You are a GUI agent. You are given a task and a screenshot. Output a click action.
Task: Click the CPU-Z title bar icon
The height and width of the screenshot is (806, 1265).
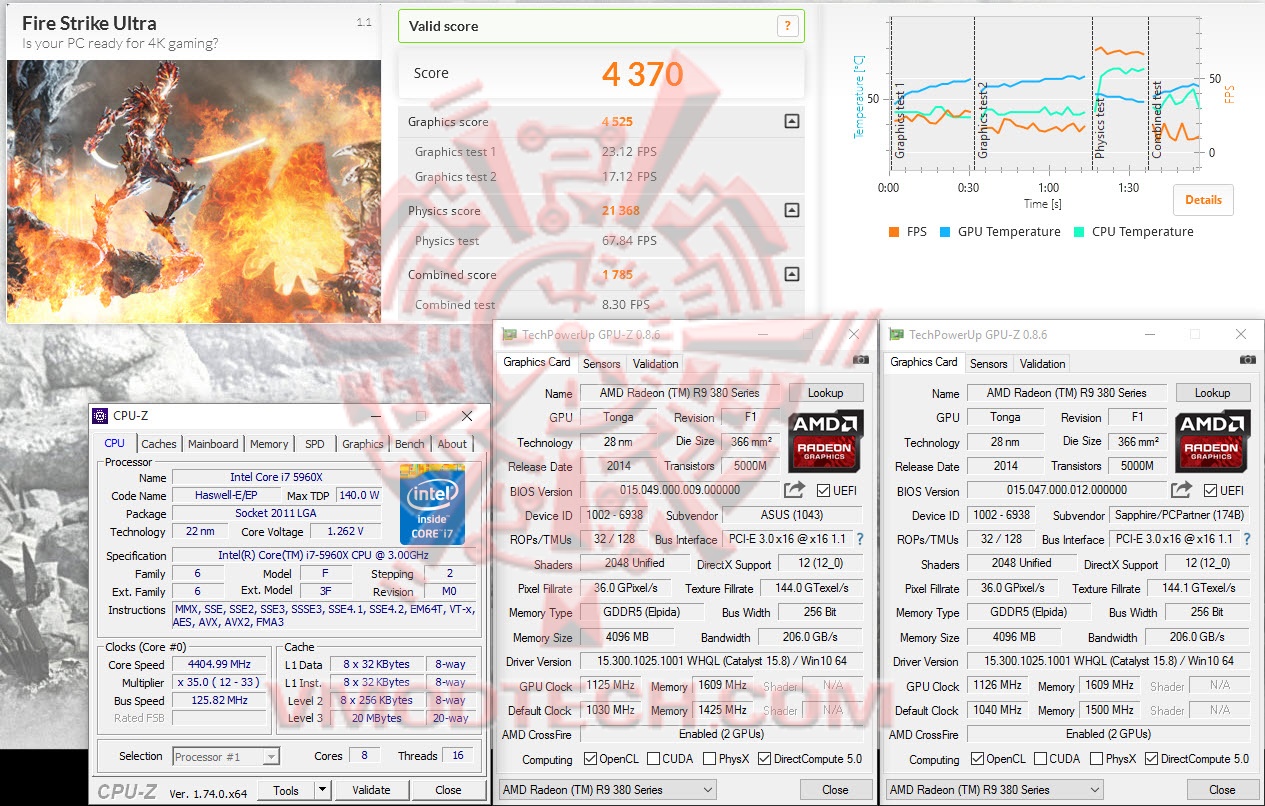pos(100,415)
